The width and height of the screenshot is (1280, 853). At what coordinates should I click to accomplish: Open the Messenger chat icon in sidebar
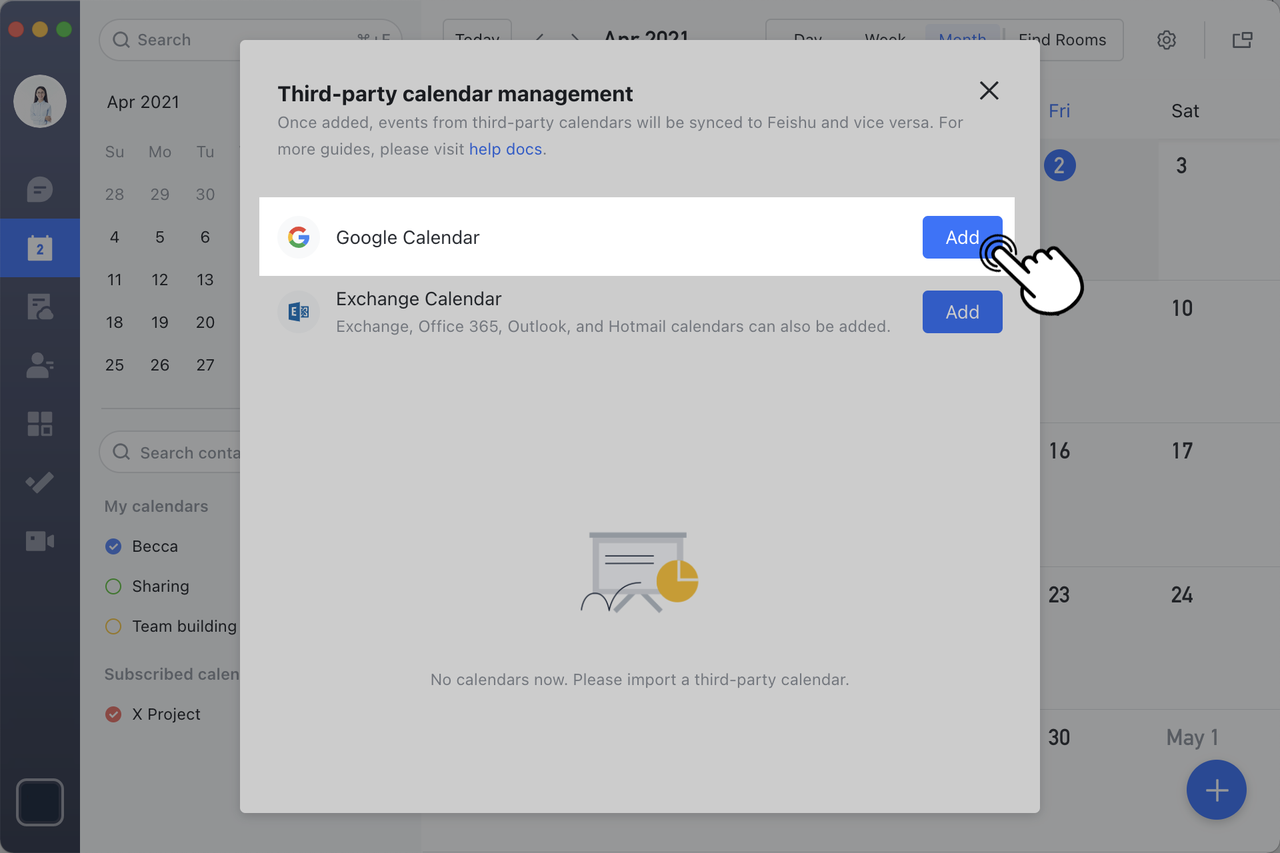(40, 189)
